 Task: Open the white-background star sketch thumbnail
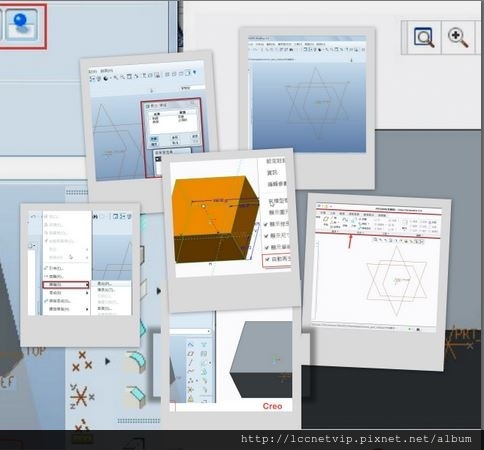pos(377,282)
